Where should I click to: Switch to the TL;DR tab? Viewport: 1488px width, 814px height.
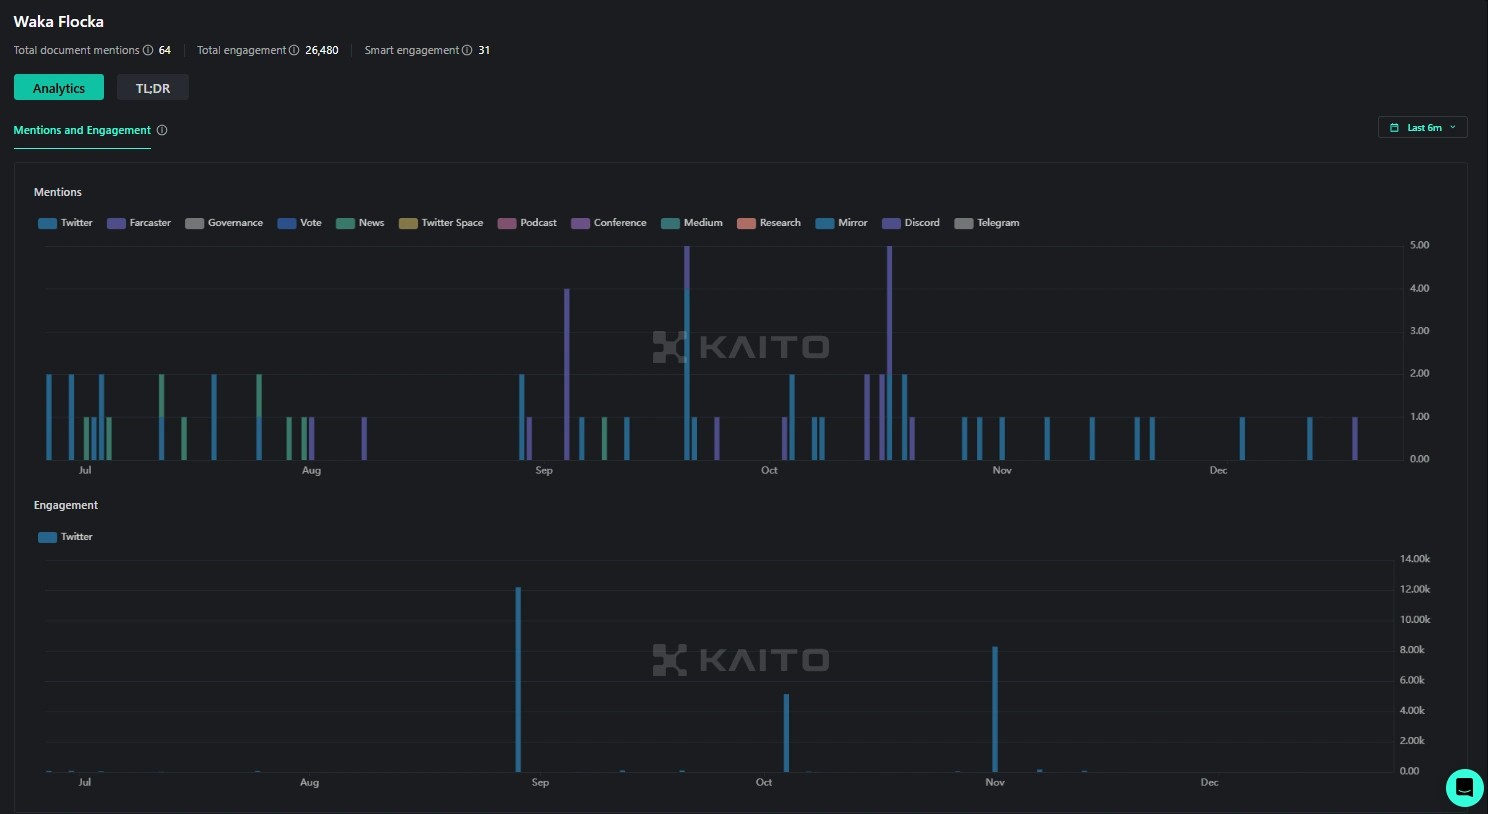pos(153,88)
